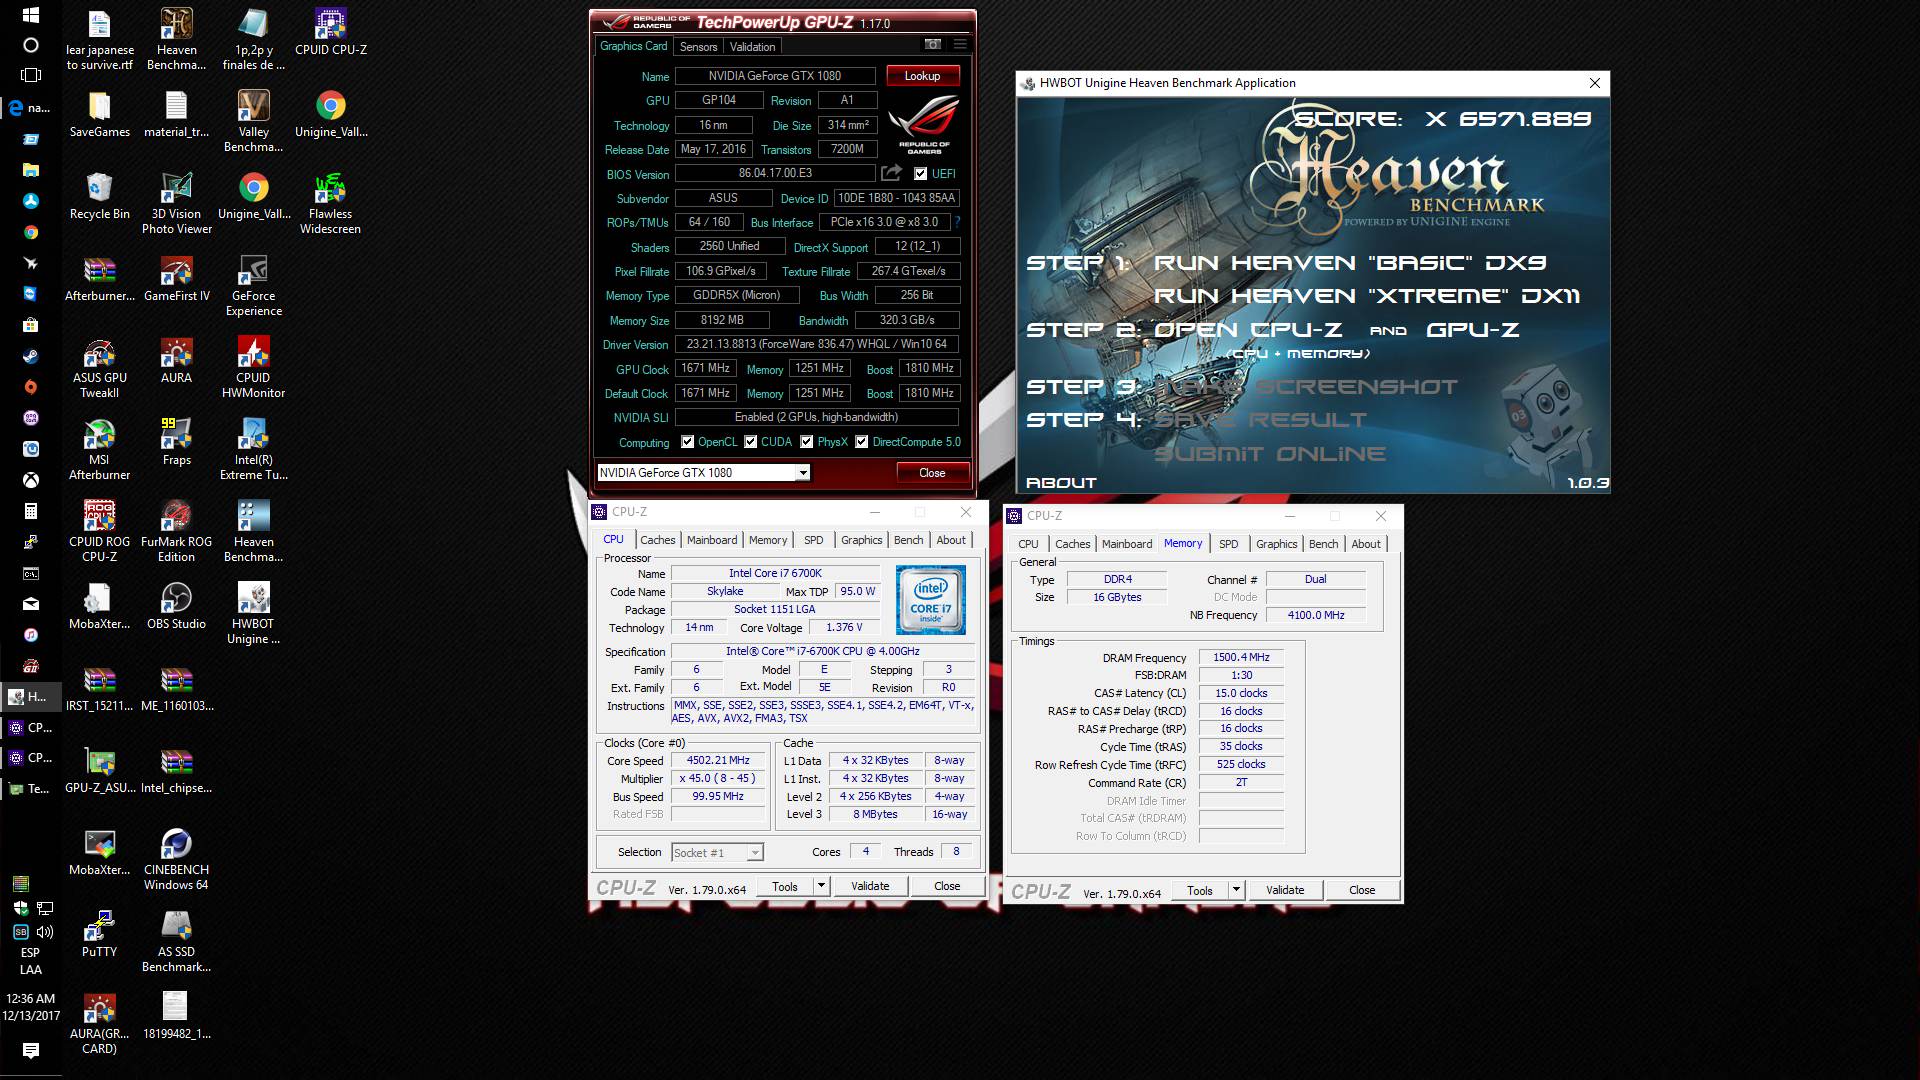Open Recycle Bin on desktop

click(x=100, y=196)
